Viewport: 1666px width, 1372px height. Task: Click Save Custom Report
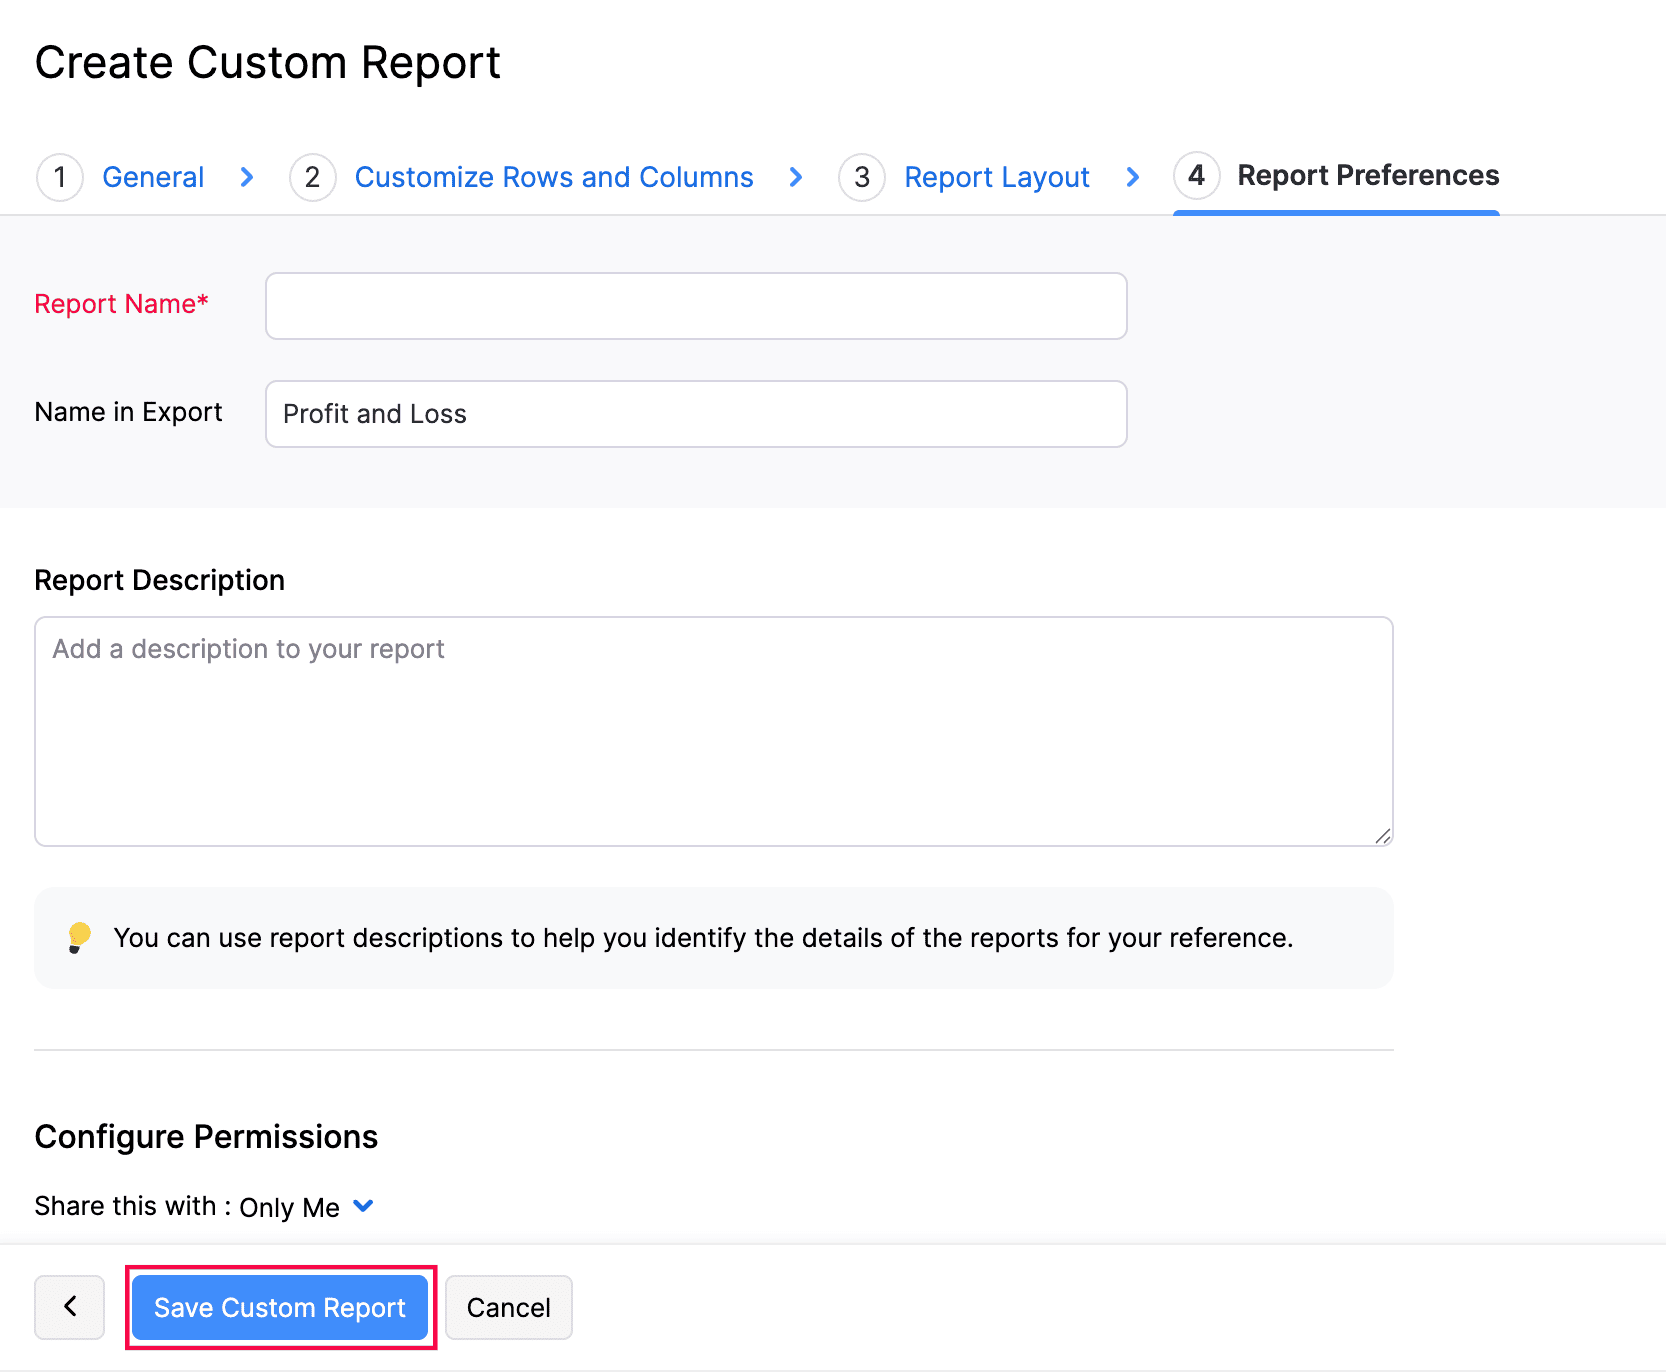[x=280, y=1307]
